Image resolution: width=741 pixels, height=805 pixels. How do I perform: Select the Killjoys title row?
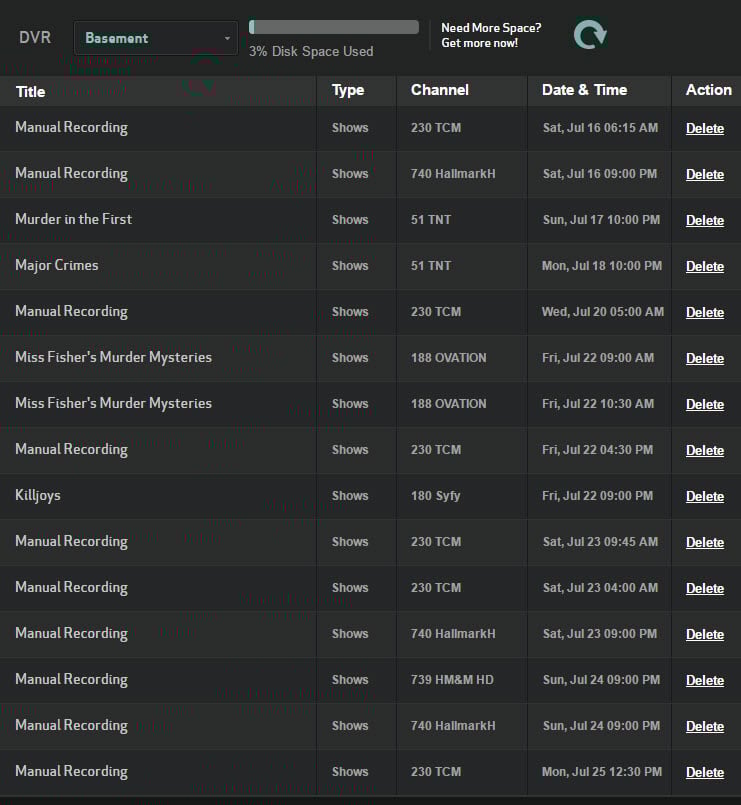click(38, 495)
